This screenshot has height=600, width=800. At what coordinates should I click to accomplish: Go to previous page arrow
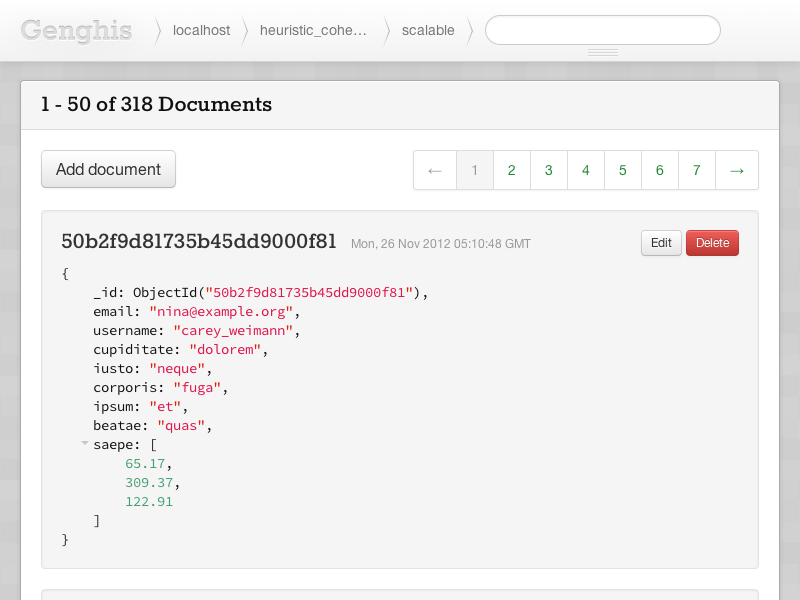click(435, 170)
